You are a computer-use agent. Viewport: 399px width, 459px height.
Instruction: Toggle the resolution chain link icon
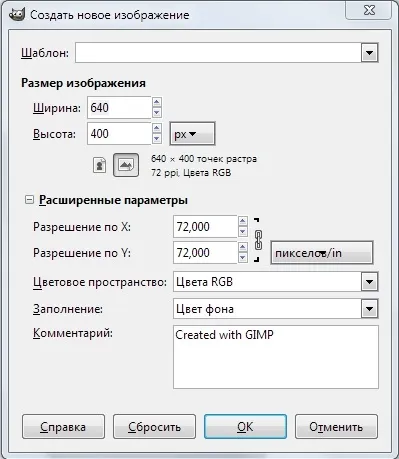click(258, 240)
